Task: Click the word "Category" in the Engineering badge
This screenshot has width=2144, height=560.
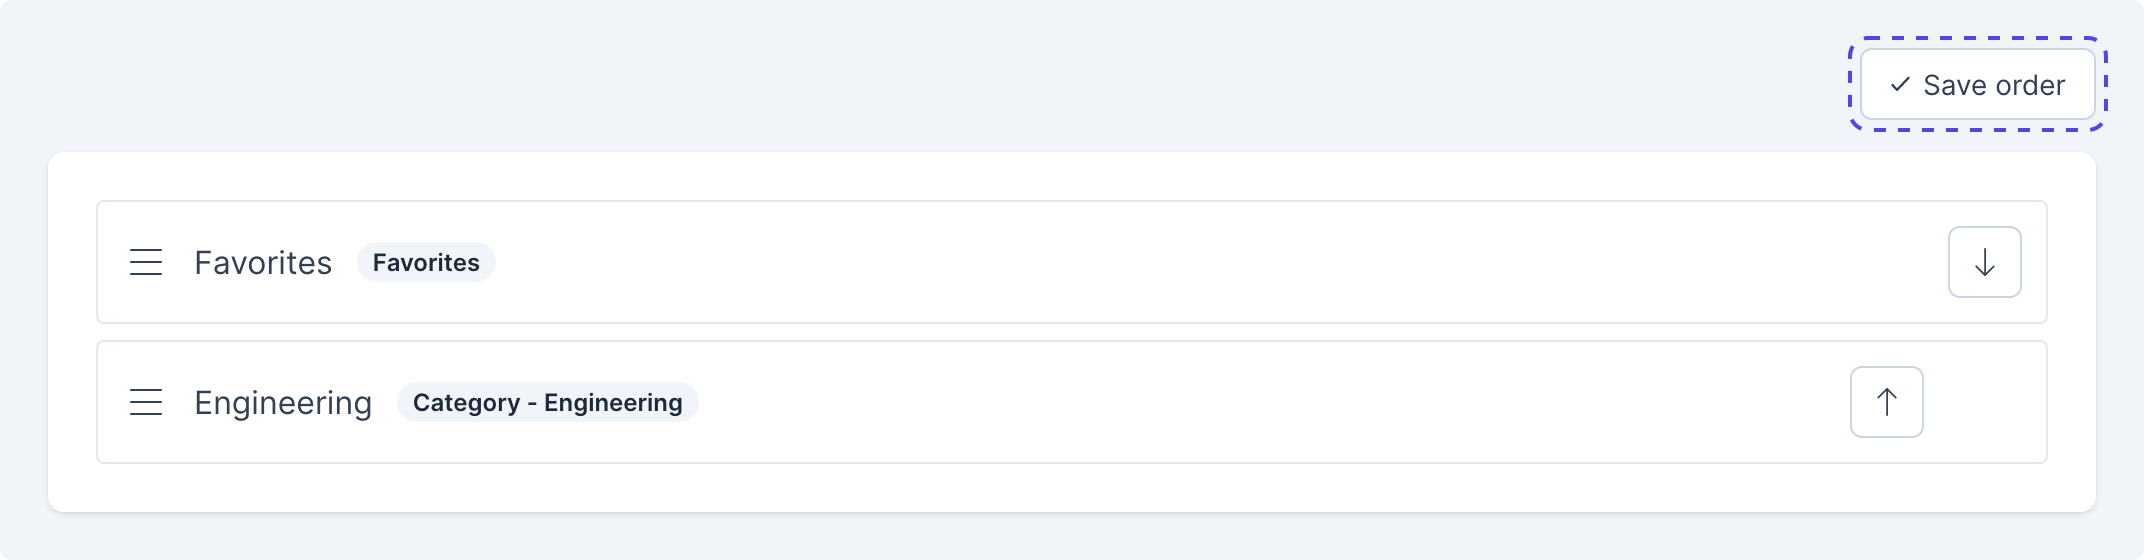Action: tap(466, 403)
